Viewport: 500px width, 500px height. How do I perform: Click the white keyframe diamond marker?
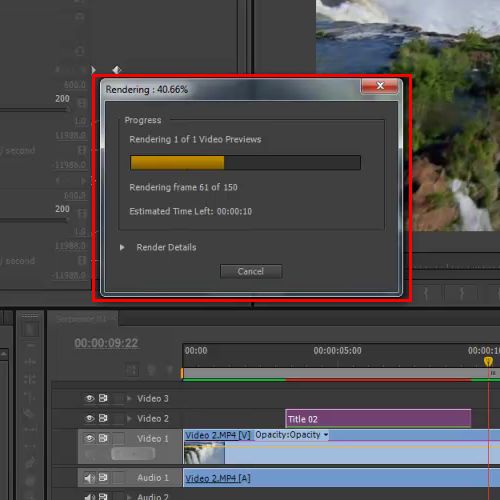pos(116,70)
